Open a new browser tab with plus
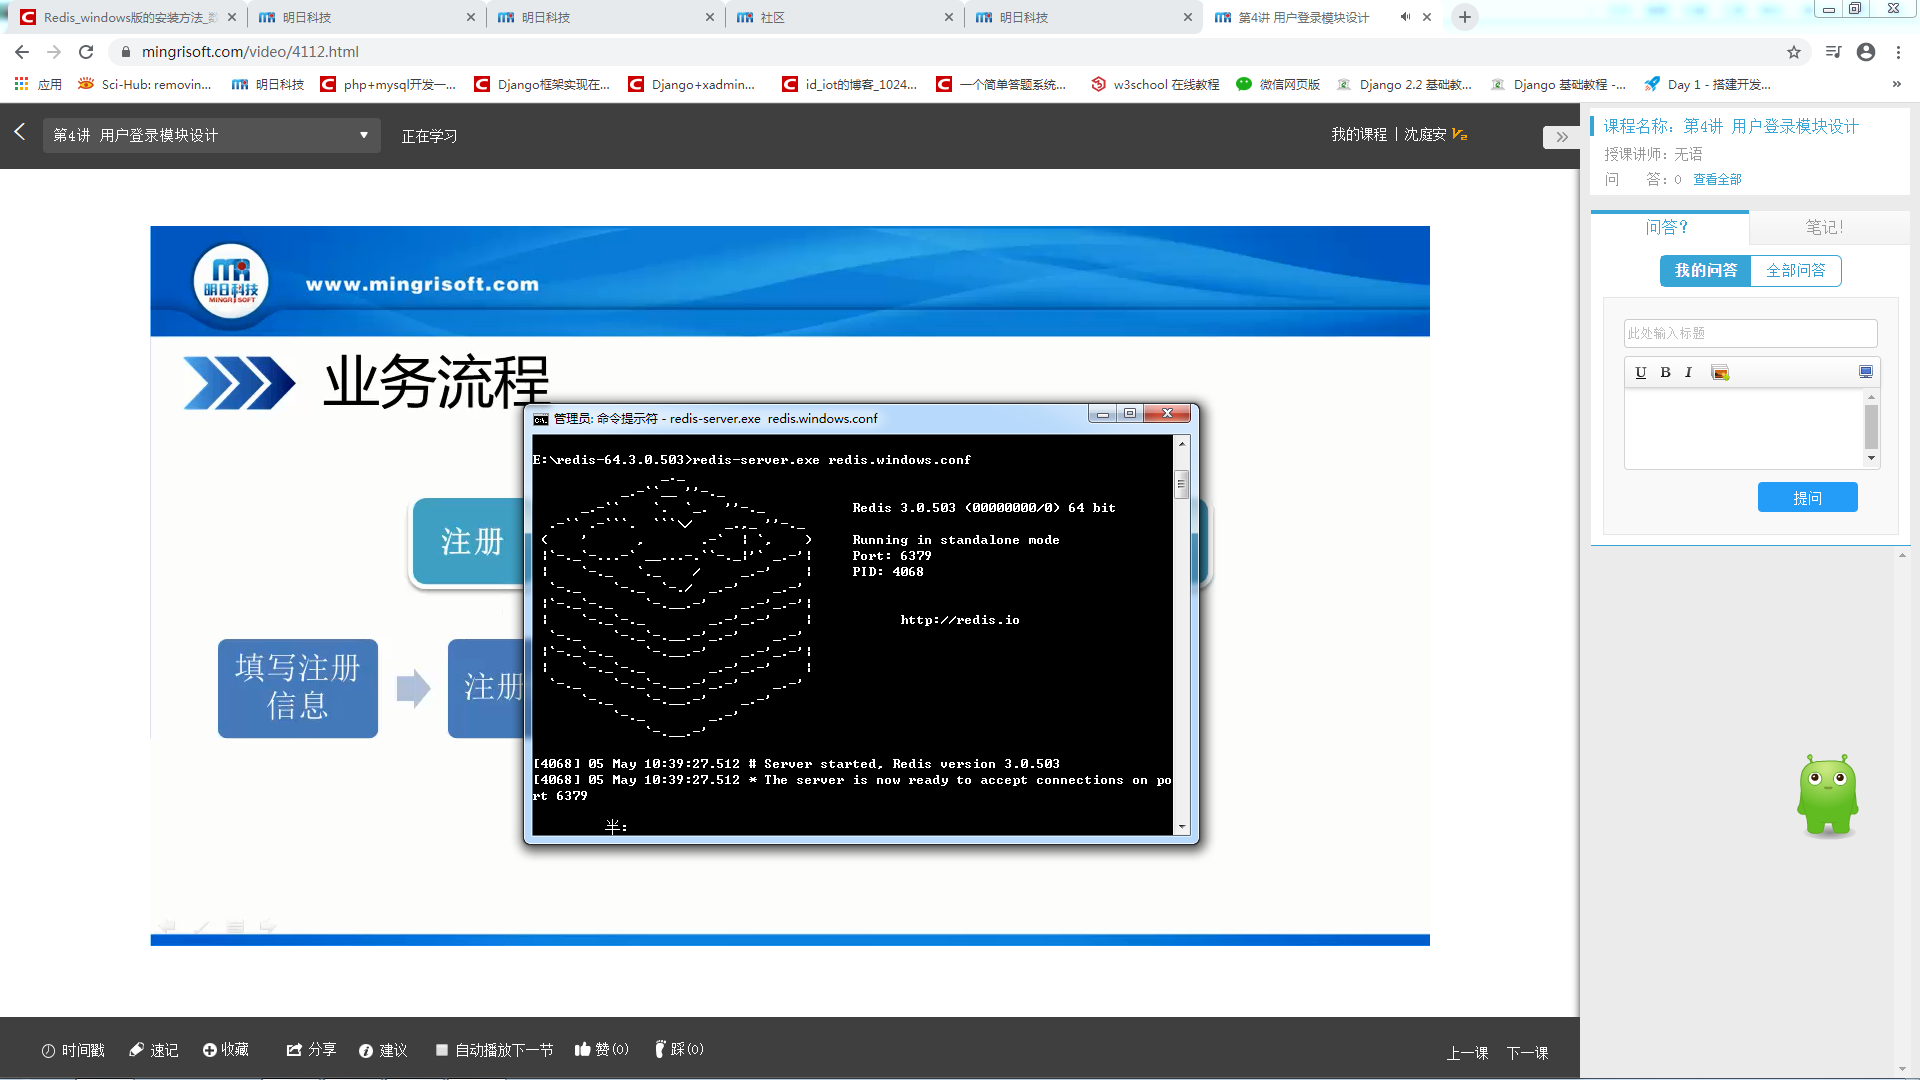1920x1080 pixels. tap(1465, 17)
